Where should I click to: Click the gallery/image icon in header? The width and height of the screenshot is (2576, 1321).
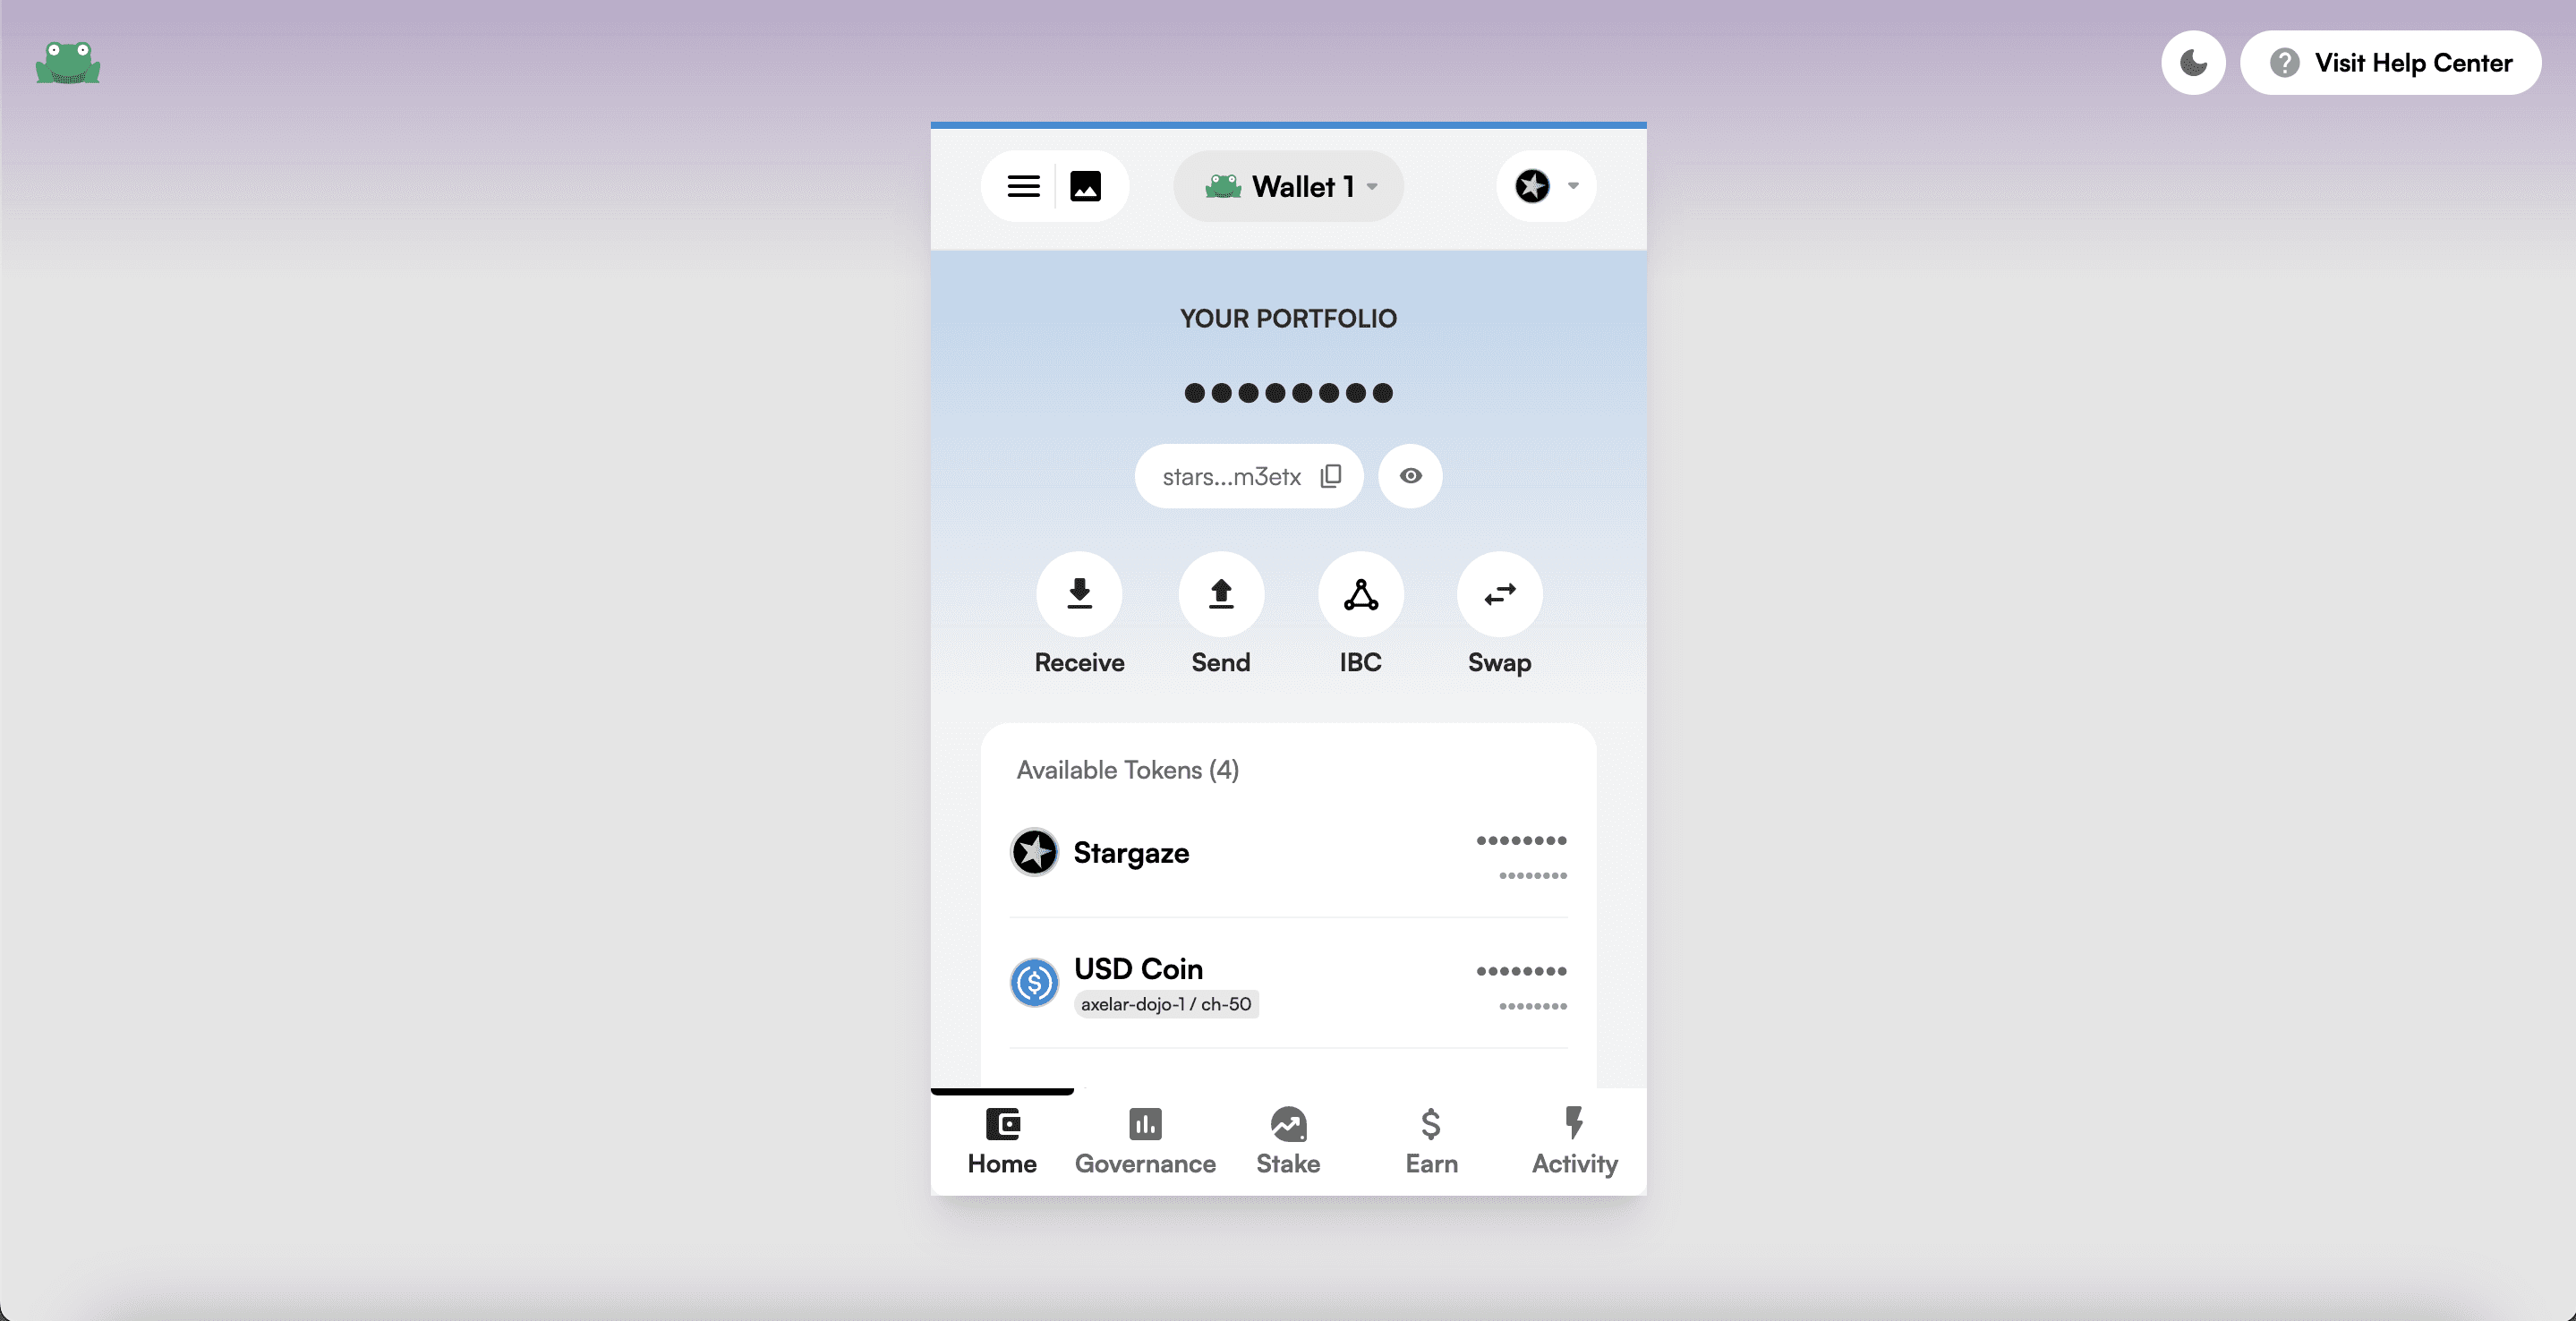(1085, 185)
